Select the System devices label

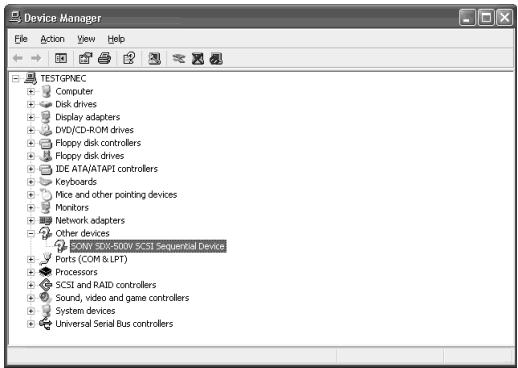85,311
